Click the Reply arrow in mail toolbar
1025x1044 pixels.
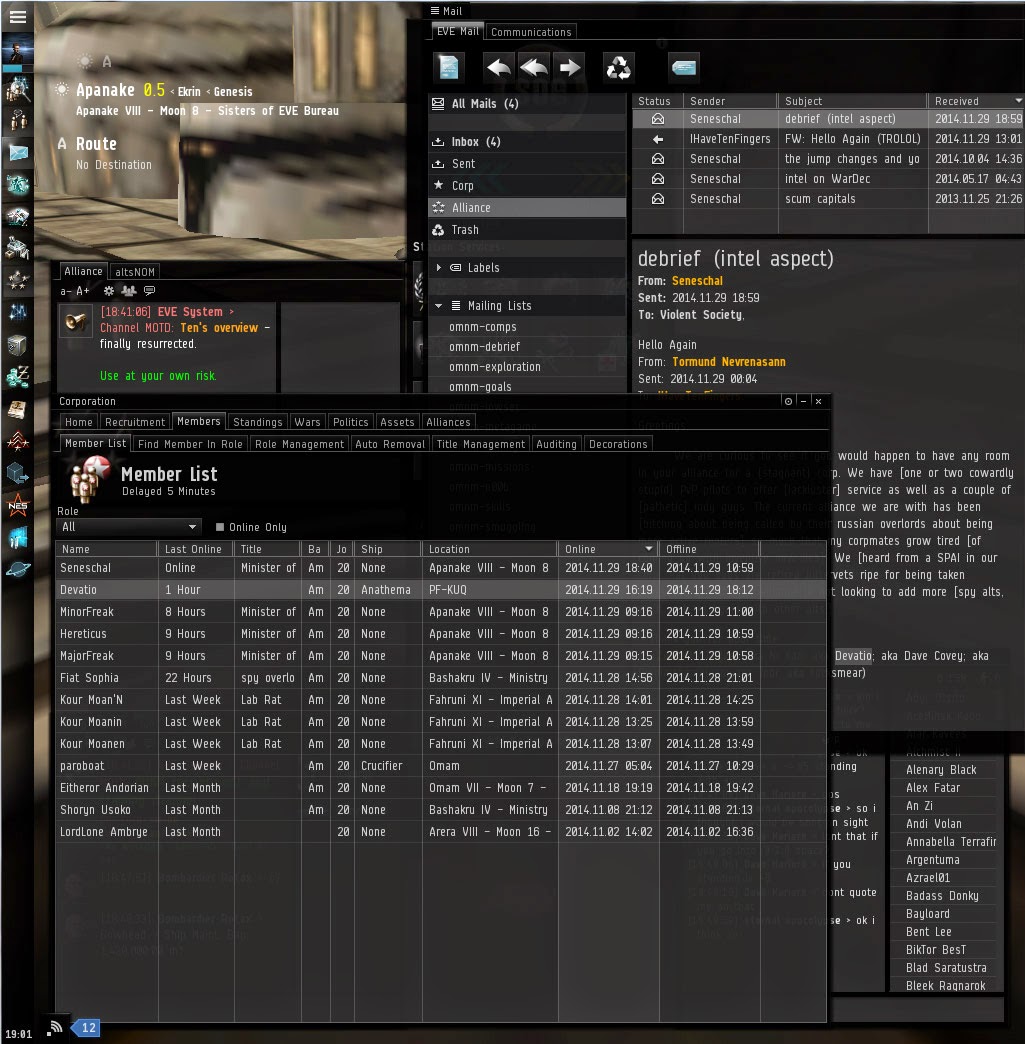[x=499, y=67]
